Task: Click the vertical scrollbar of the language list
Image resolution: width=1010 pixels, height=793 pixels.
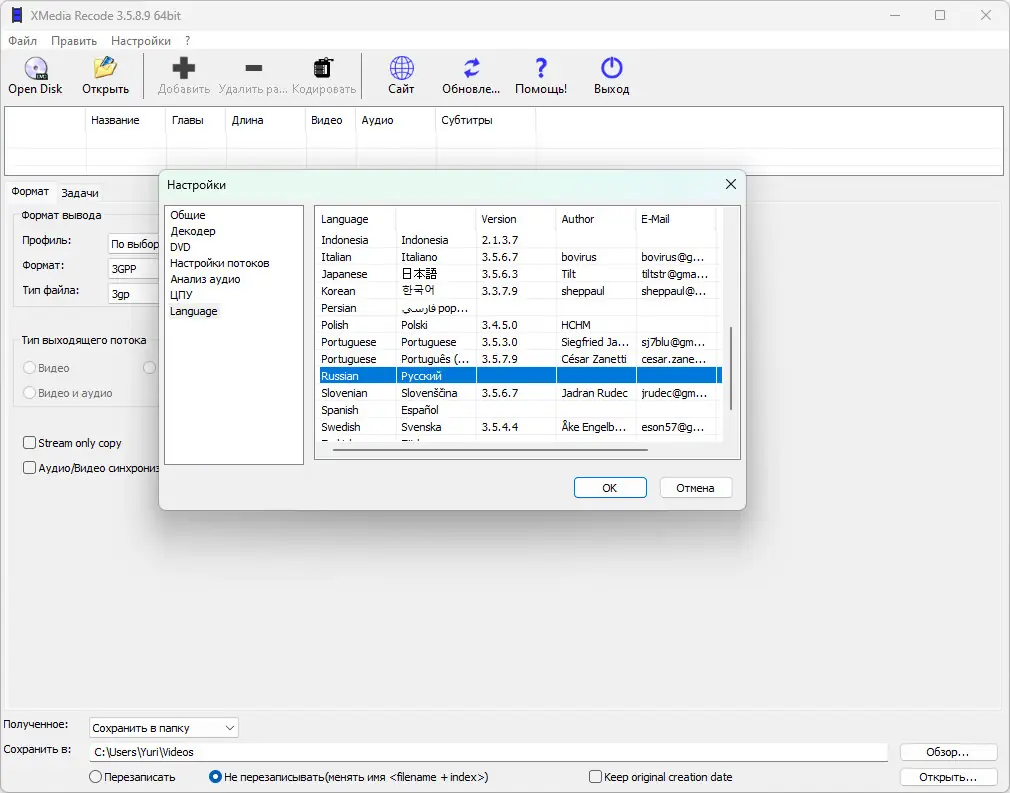Action: tap(730, 368)
